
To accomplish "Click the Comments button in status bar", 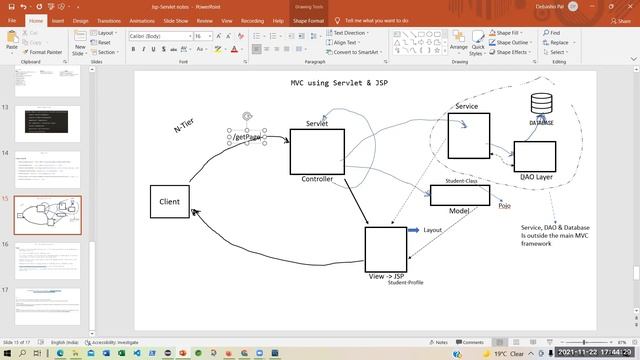I will click(469, 342).
